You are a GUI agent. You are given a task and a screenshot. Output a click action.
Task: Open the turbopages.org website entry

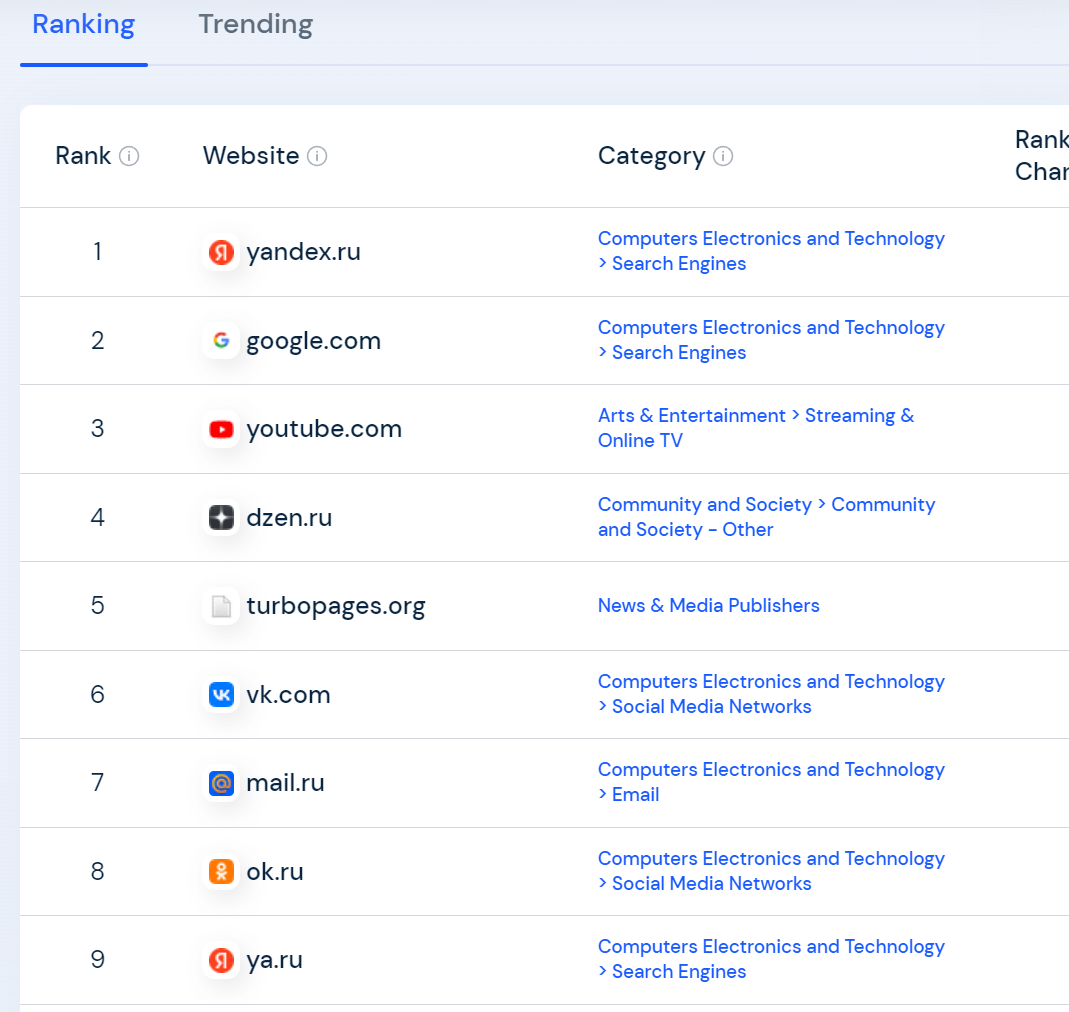coord(336,606)
